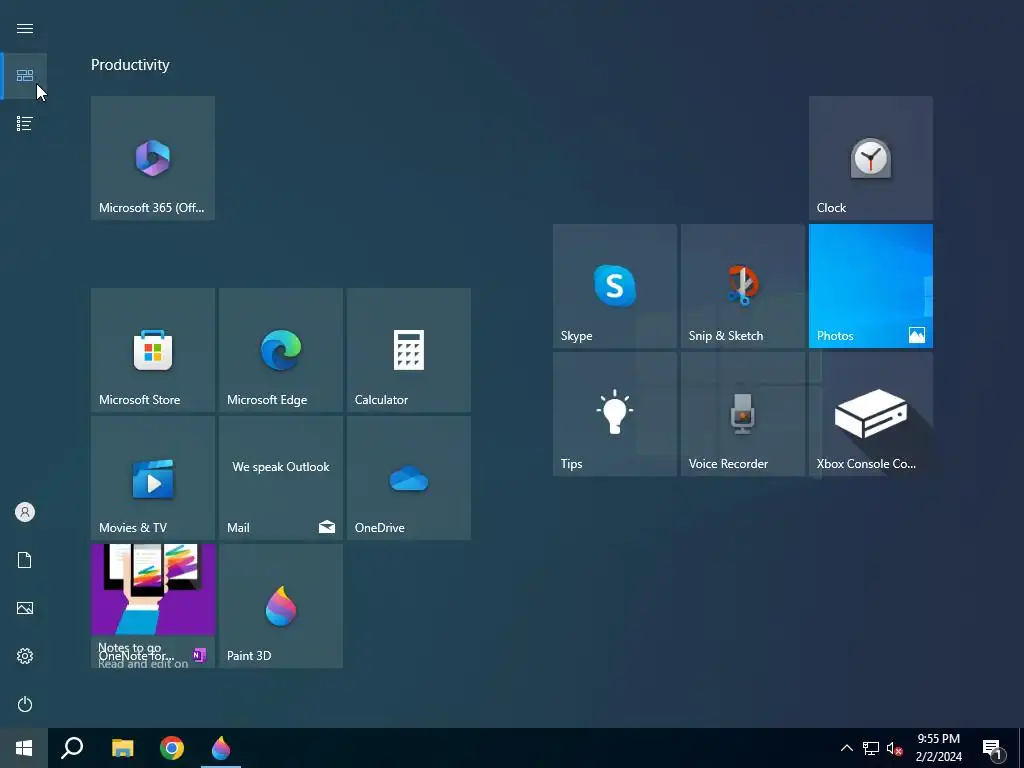
Task: Launch Skype from its tile
Action: pyautogui.click(x=615, y=286)
